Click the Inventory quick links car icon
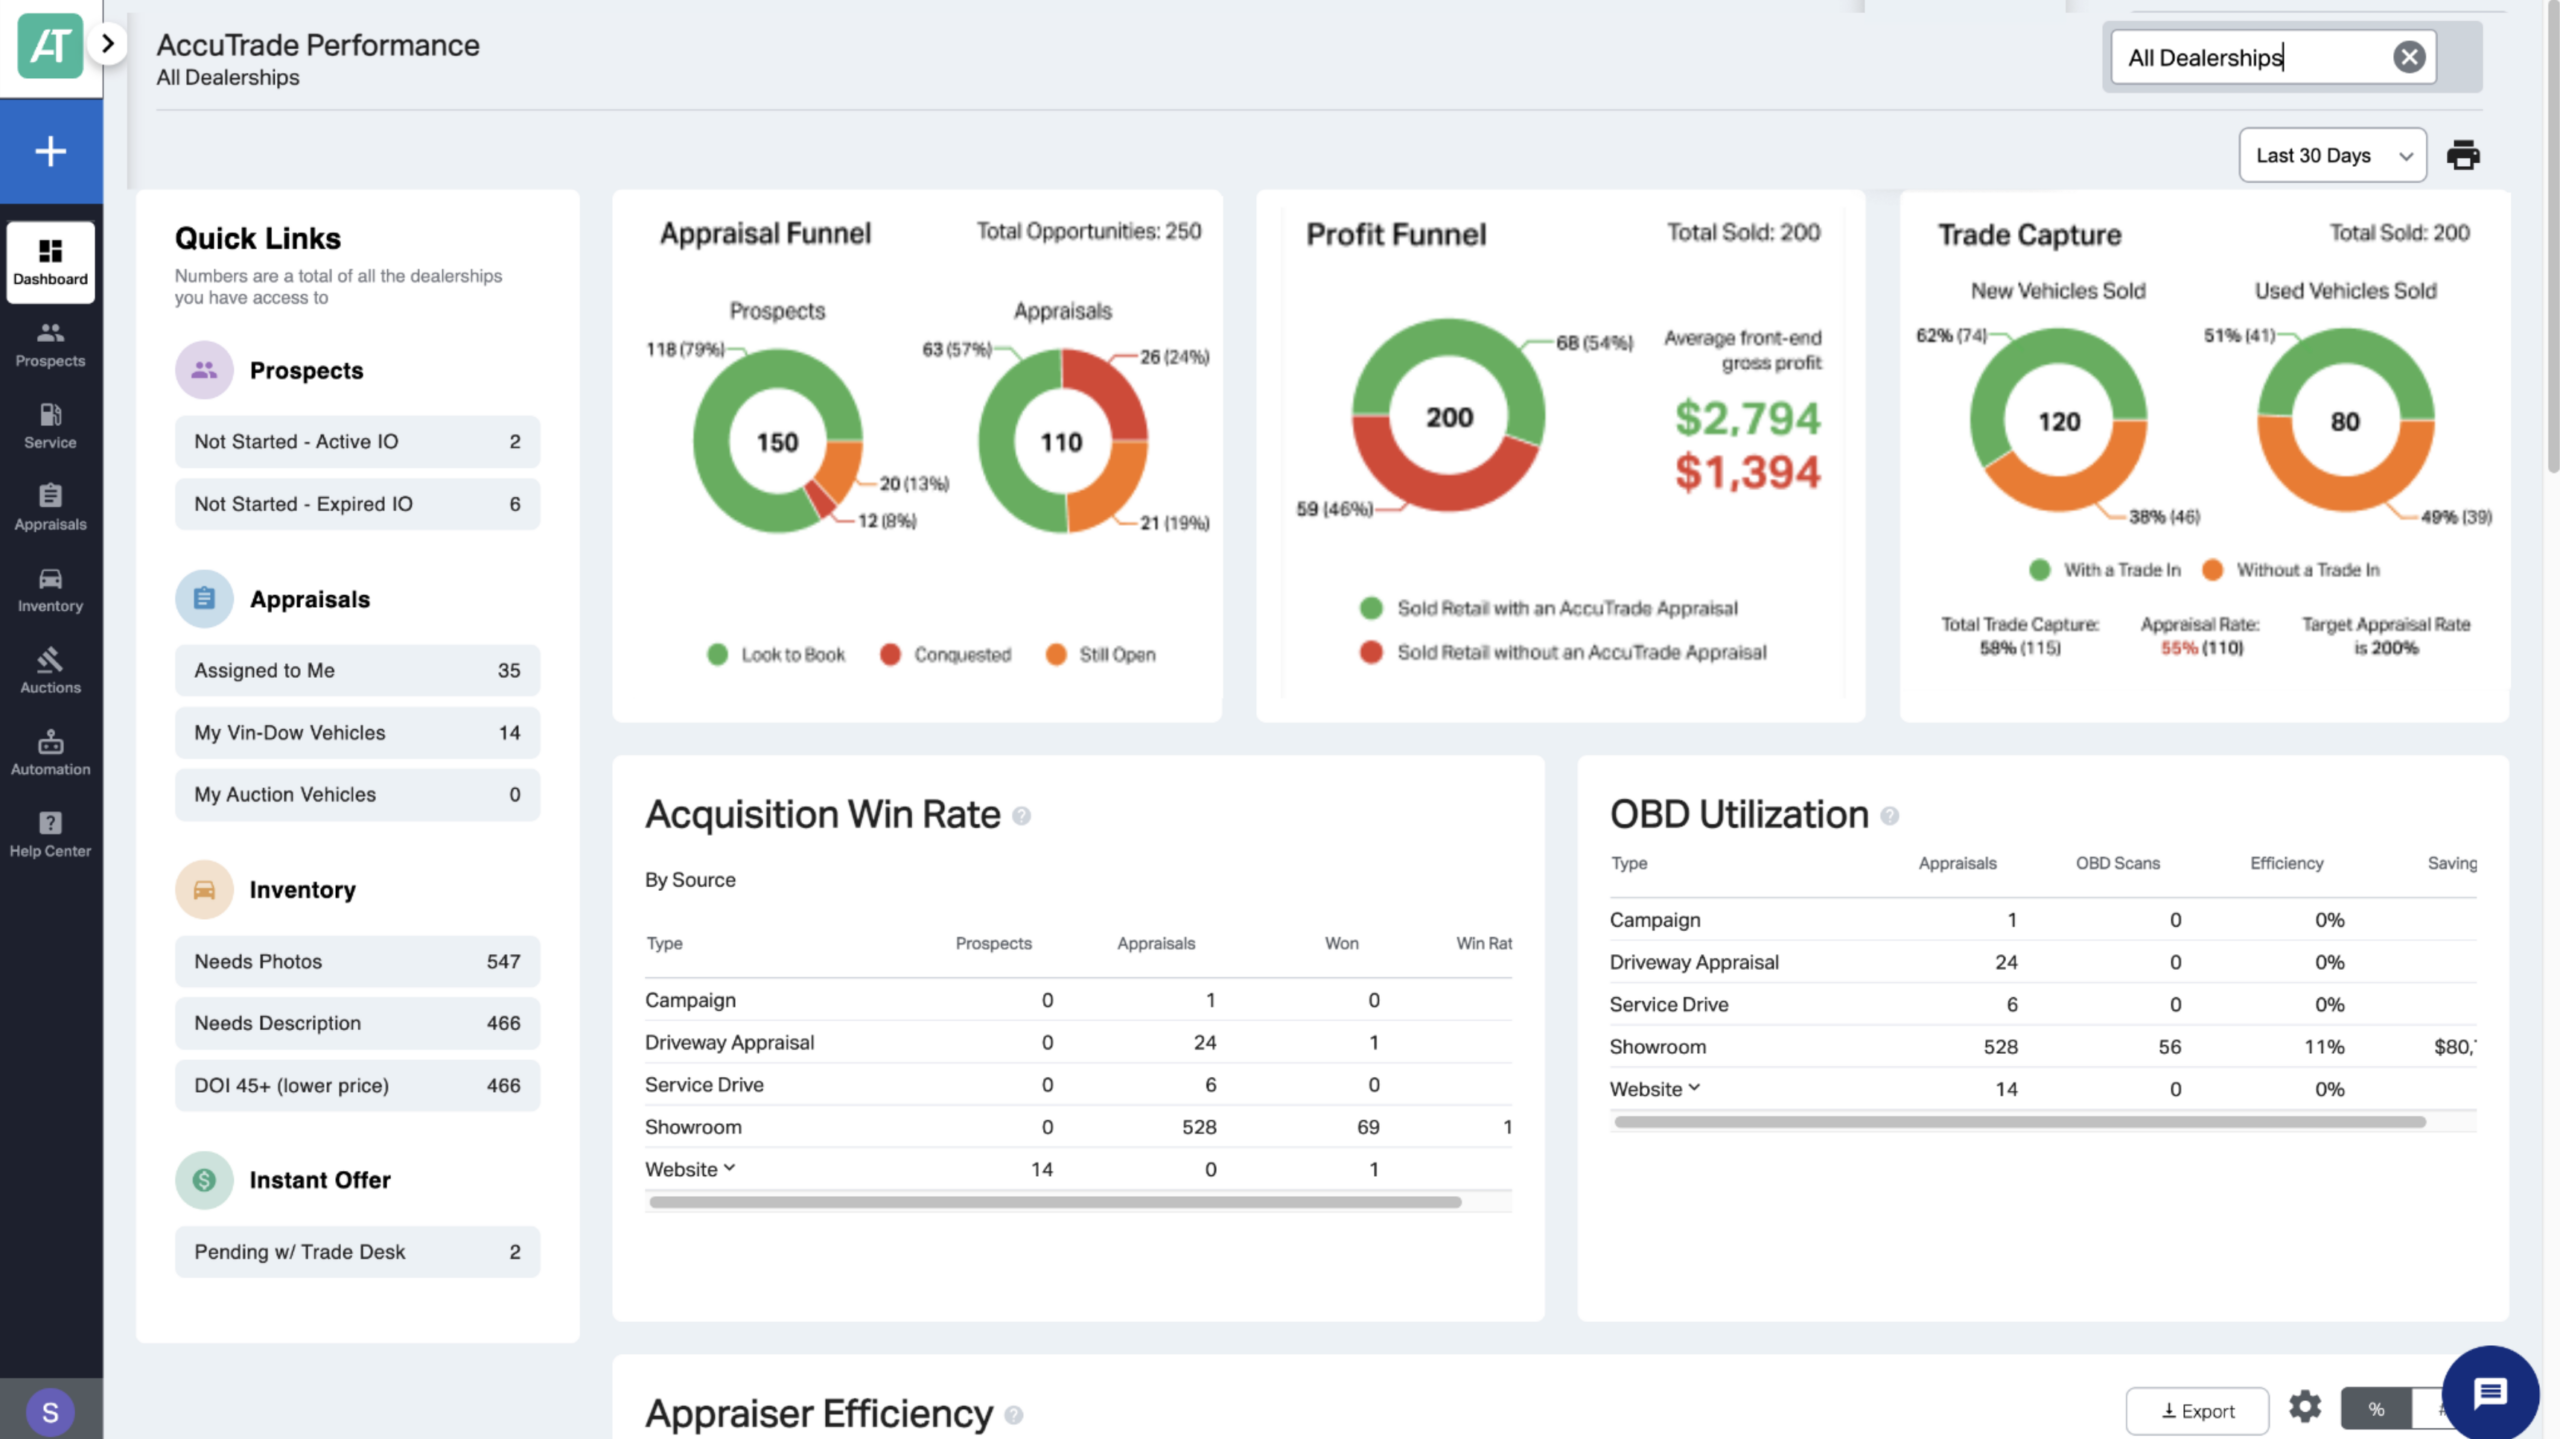 pos(204,889)
